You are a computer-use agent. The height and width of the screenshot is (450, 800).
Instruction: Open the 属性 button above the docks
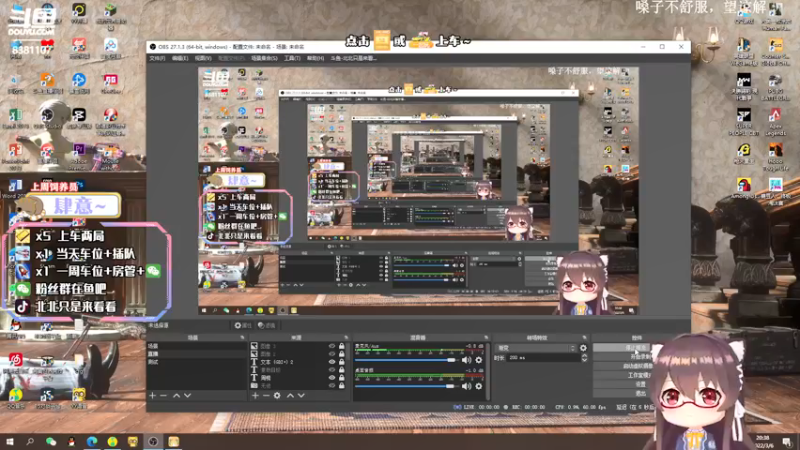pyautogui.click(x=243, y=326)
